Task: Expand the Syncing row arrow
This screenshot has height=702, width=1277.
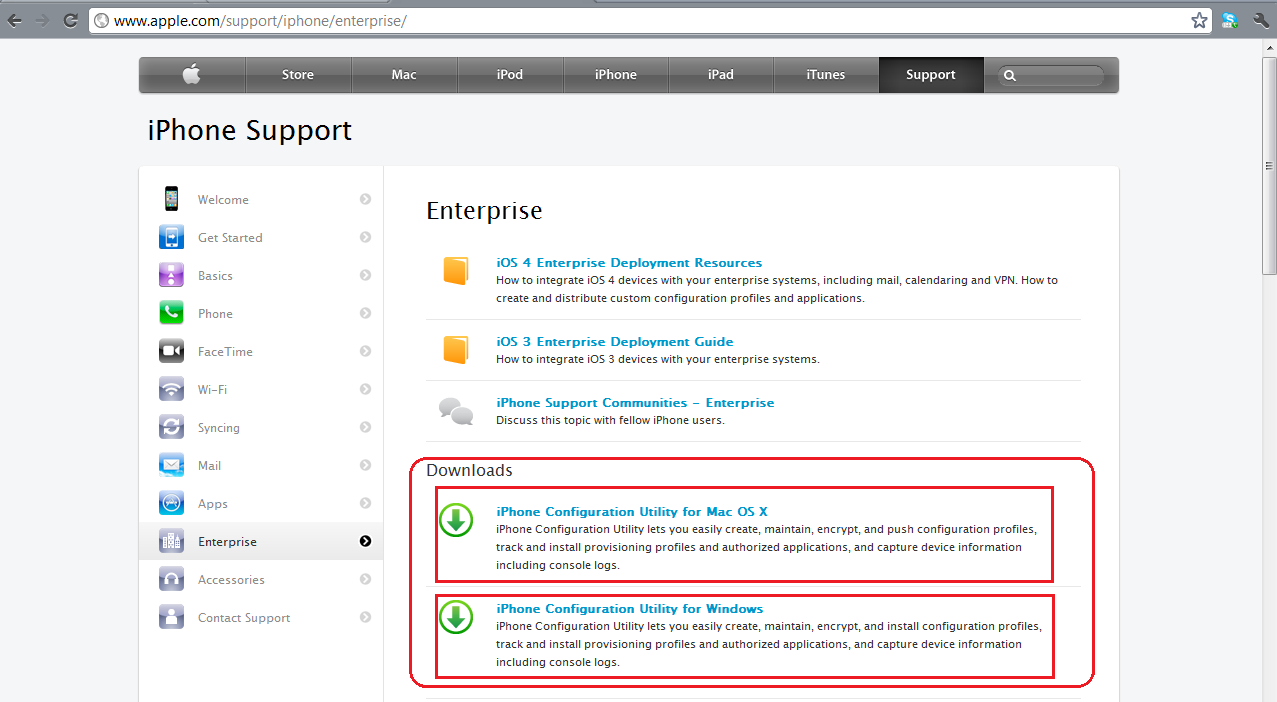Action: pos(365,427)
